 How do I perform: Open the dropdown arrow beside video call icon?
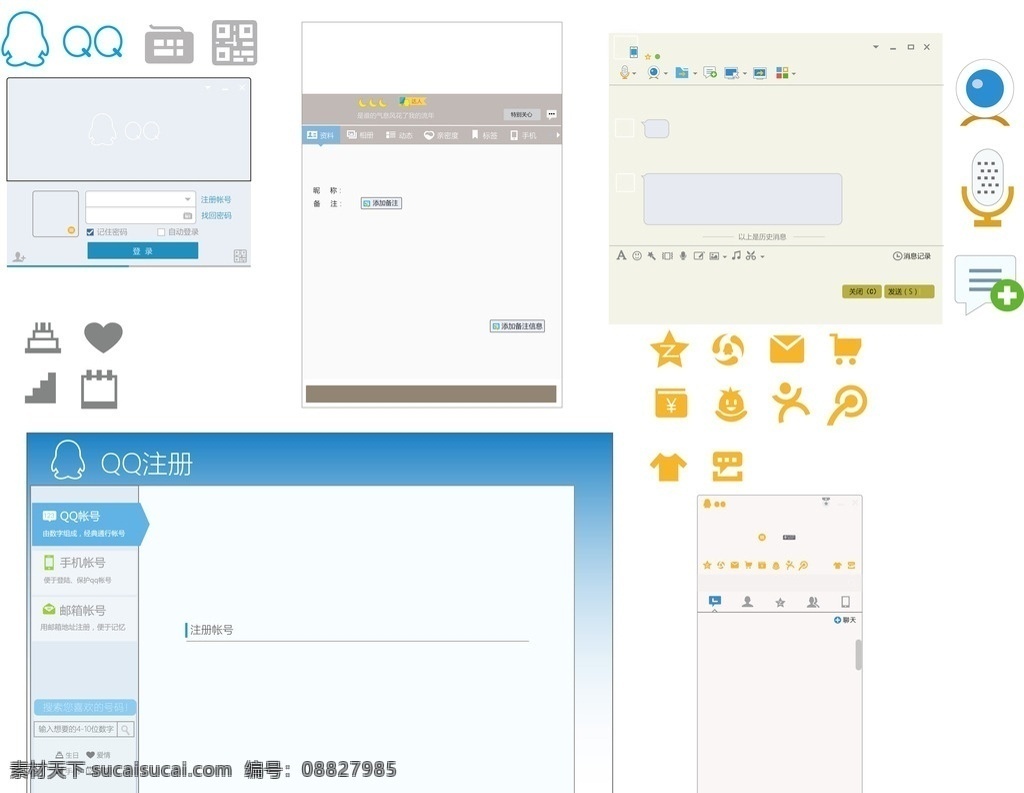[x=665, y=74]
